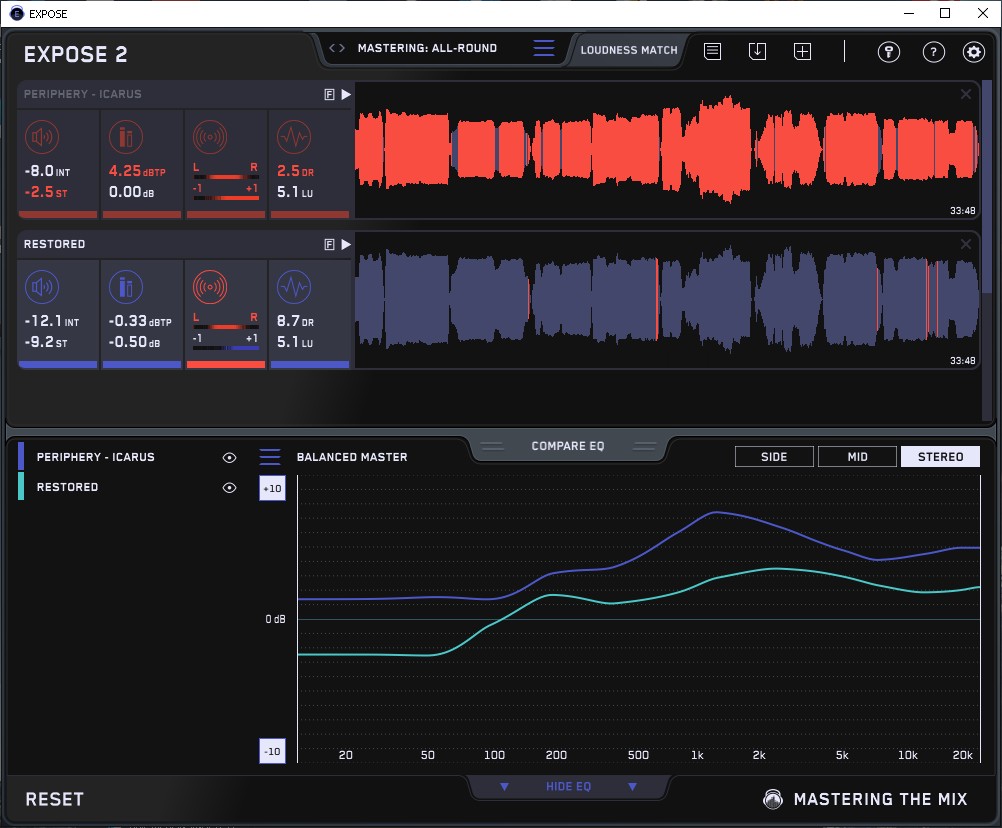
Task: Hide Periphery - Icarus EQ curve via eye icon
Action: (230, 457)
